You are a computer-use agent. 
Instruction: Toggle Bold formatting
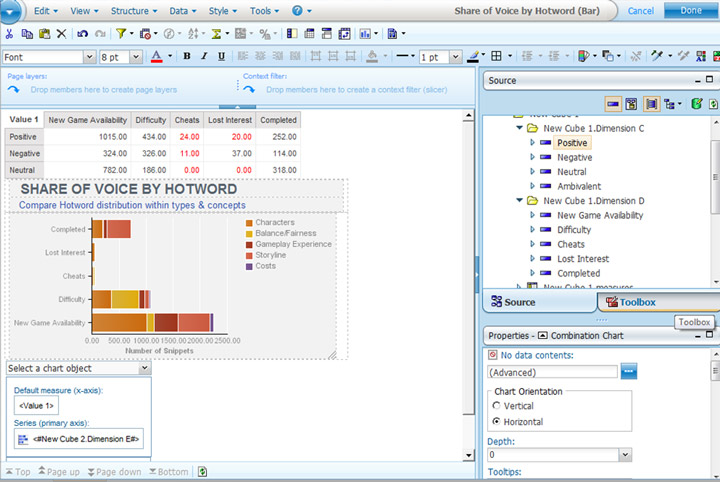(x=187, y=56)
